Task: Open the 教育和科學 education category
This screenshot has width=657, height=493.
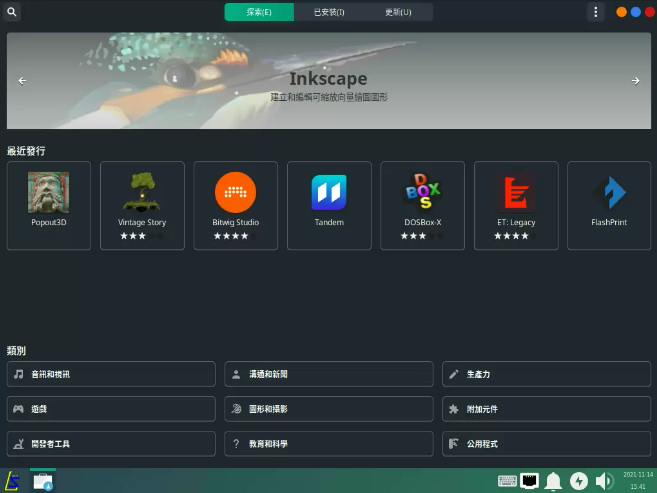Action: point(329,444)
